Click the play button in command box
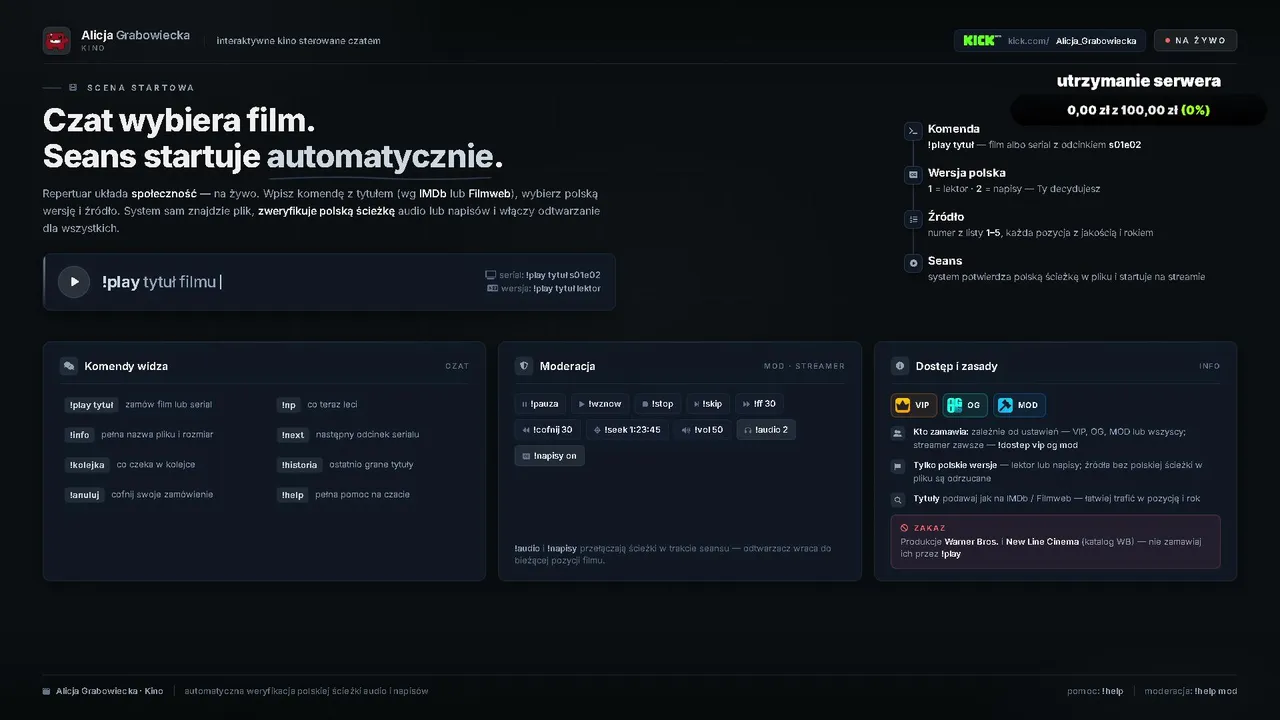 click(x=74, y=282)
